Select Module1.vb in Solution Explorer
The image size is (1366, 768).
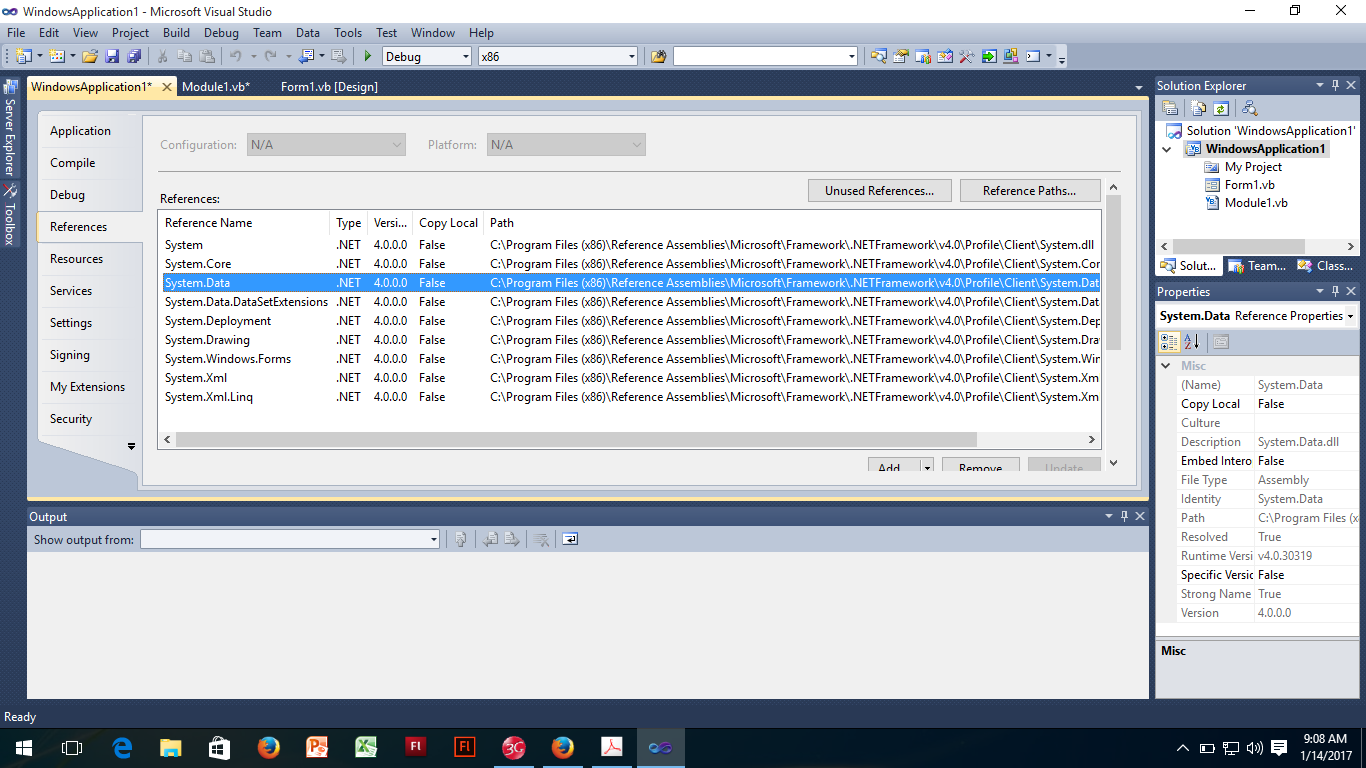(x=1256, y=203)
